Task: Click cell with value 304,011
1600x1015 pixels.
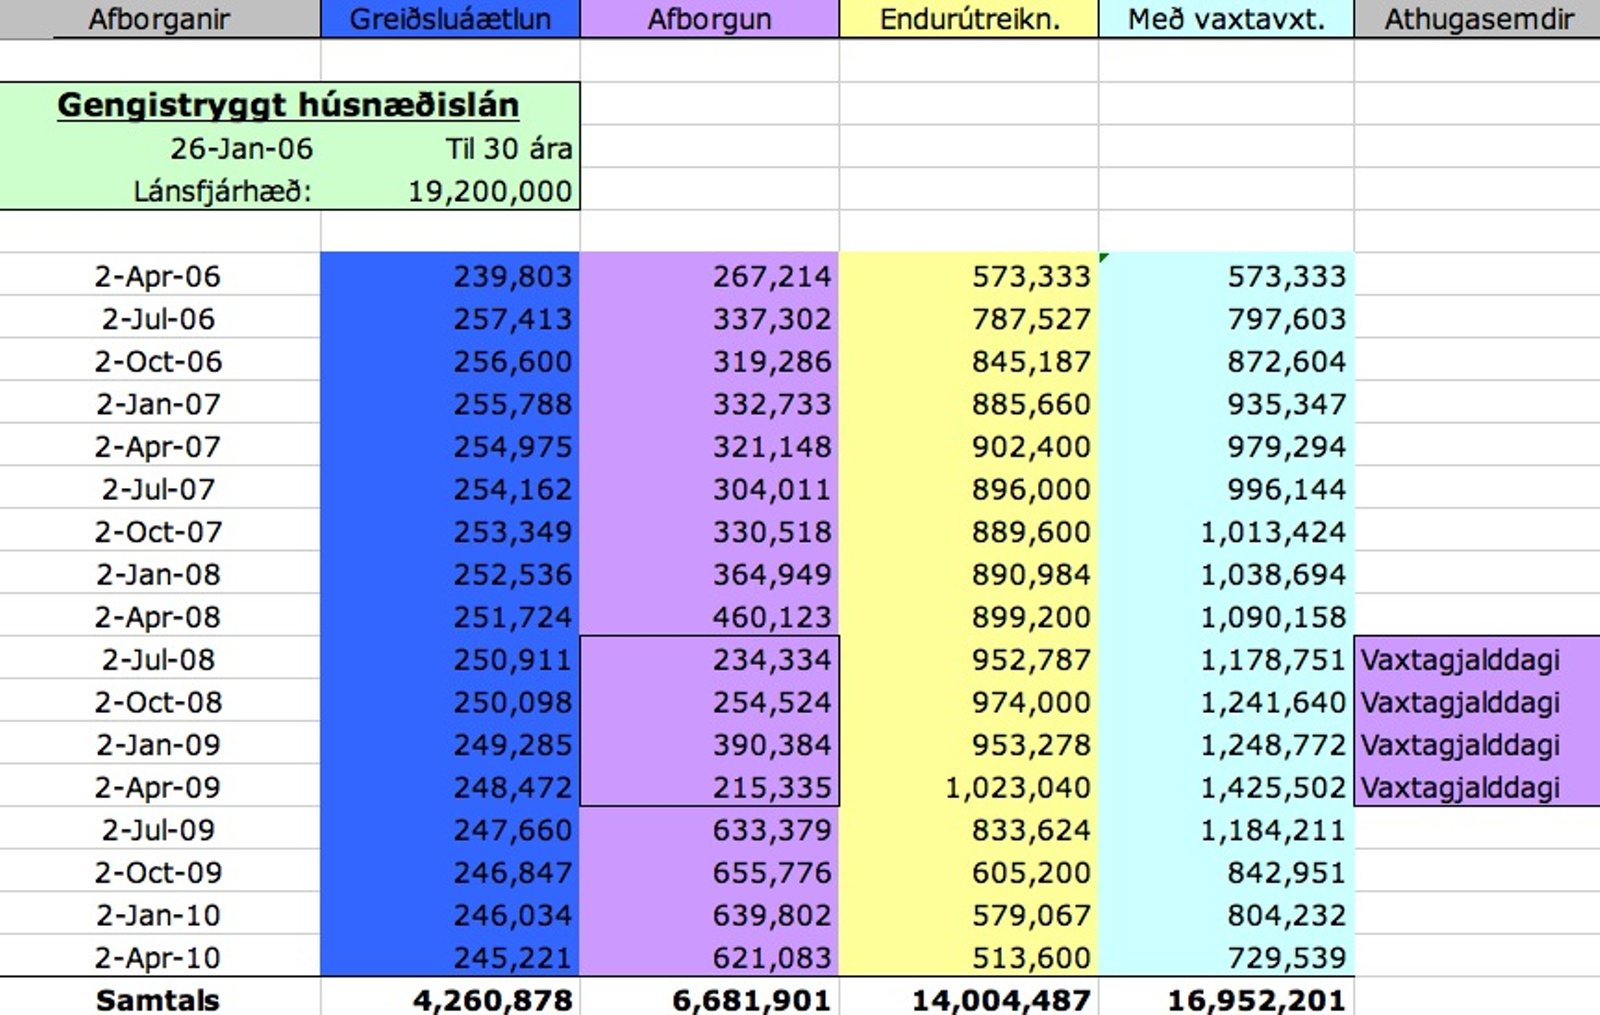Action: click(x=709, y=488)
